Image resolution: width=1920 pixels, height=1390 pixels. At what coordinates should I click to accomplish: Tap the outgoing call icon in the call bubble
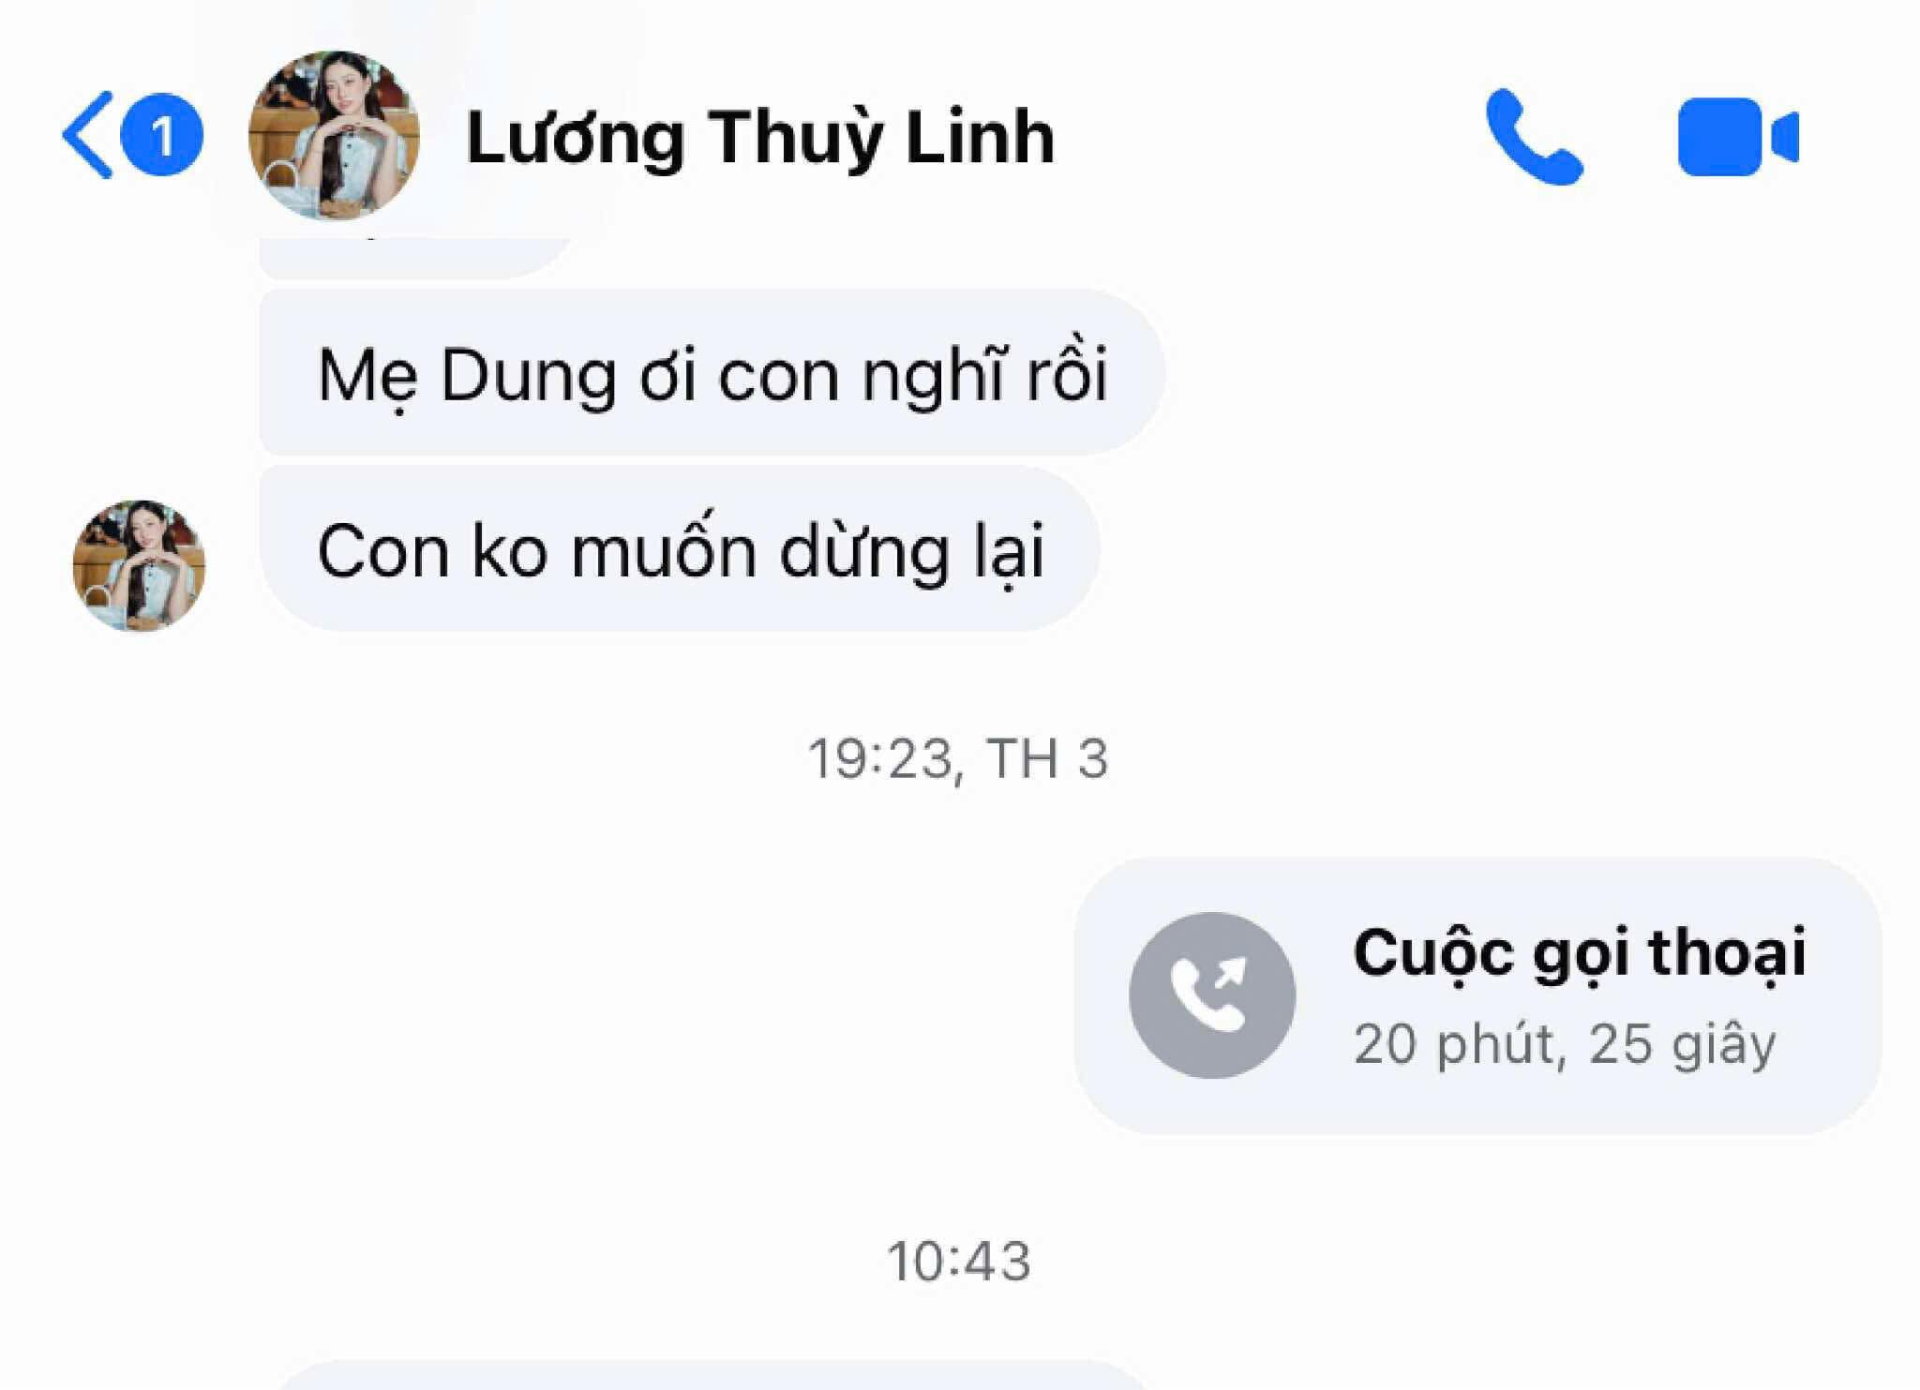click(x=1212, y=995)
